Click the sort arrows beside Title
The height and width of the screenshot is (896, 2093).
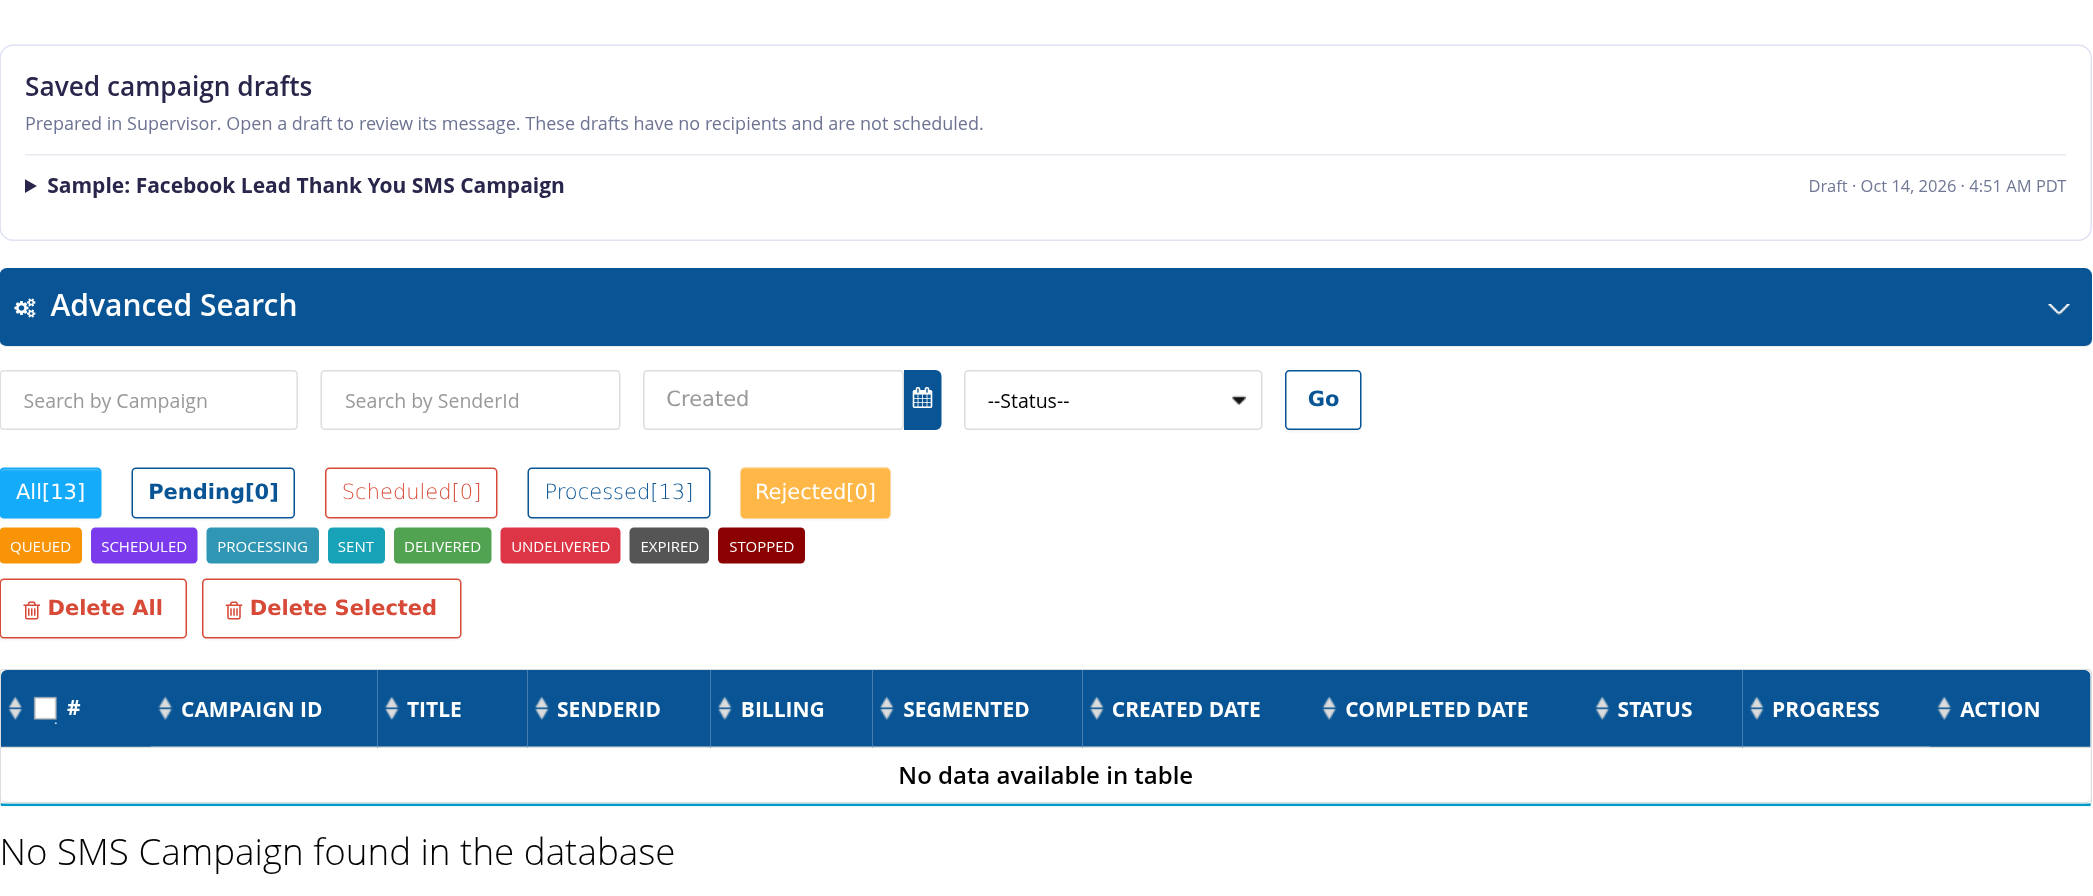[392, 709]
